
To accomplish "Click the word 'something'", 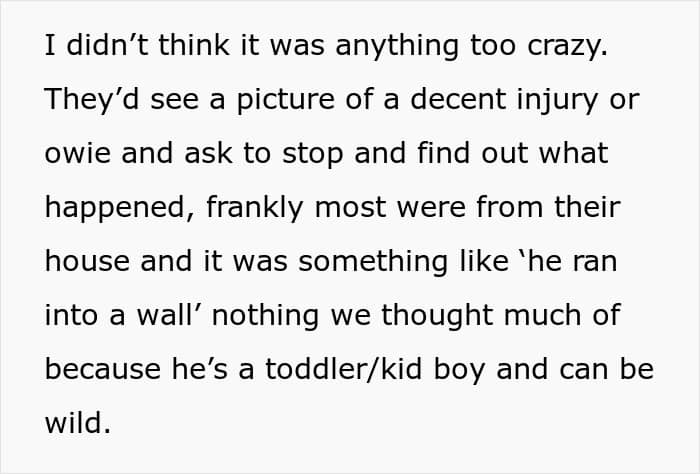I will point(373,262).
